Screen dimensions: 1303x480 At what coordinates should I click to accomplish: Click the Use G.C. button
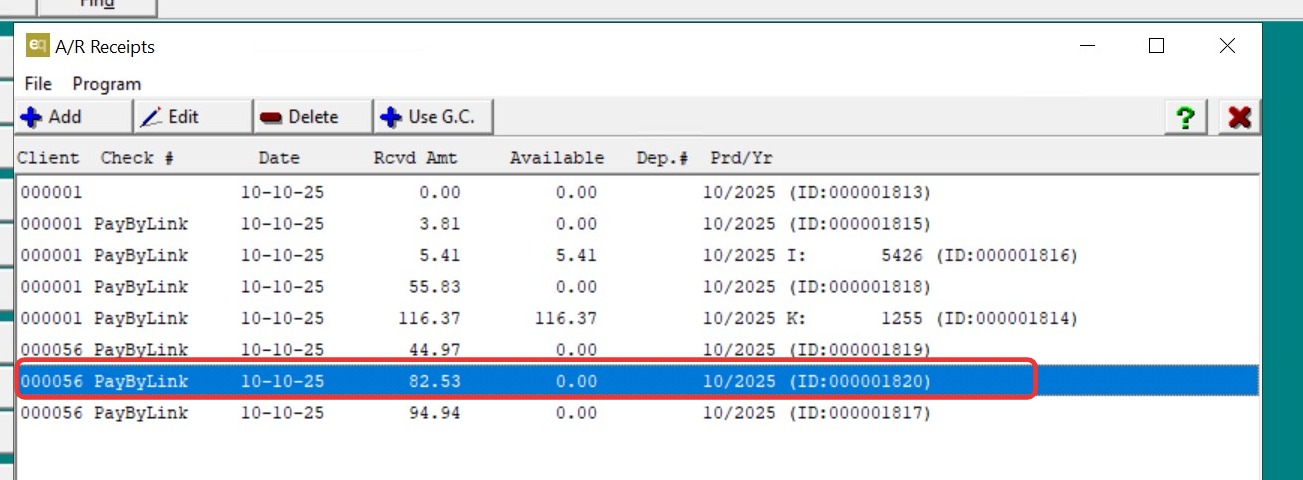tap(434, 117)
